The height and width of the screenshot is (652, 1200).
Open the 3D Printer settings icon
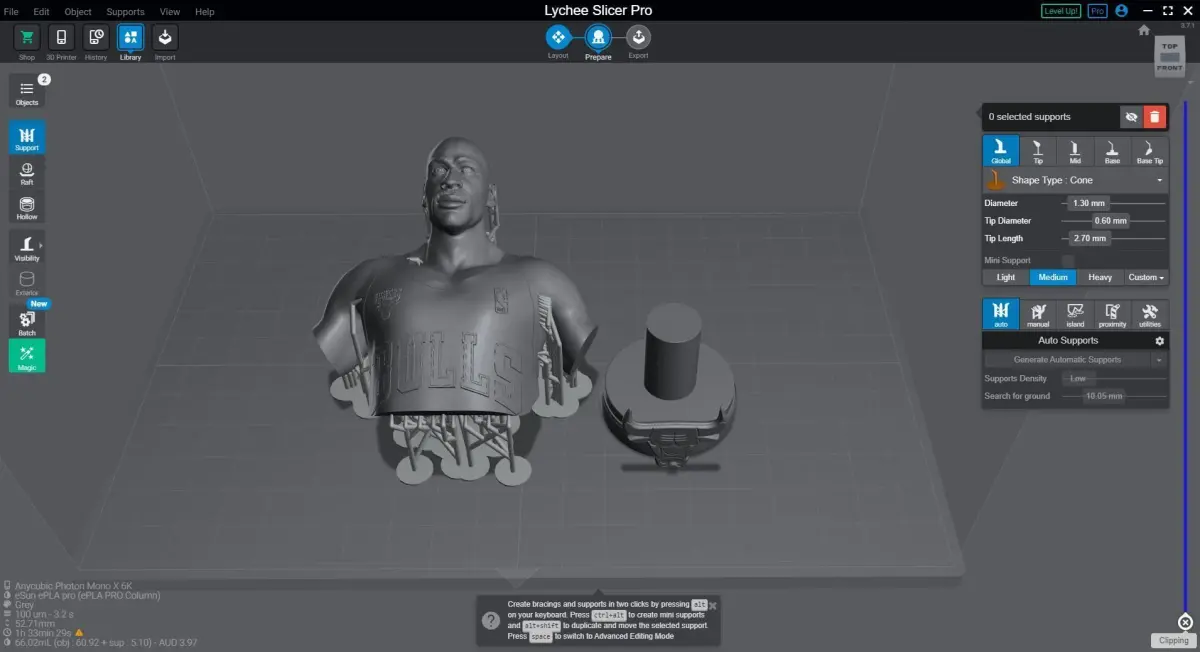click(x=61, y=38)
